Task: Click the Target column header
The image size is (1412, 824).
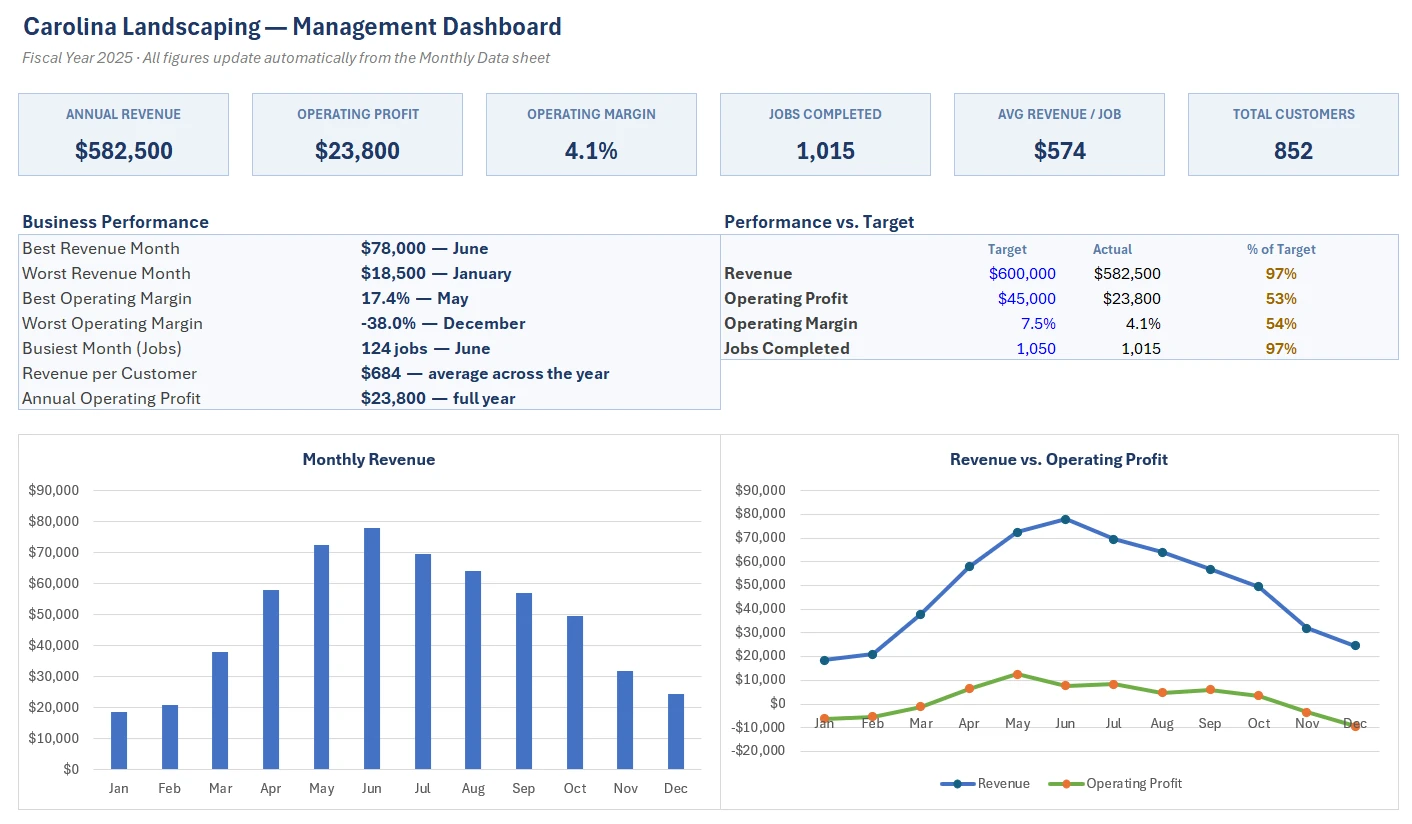Action: point(1007,249)
